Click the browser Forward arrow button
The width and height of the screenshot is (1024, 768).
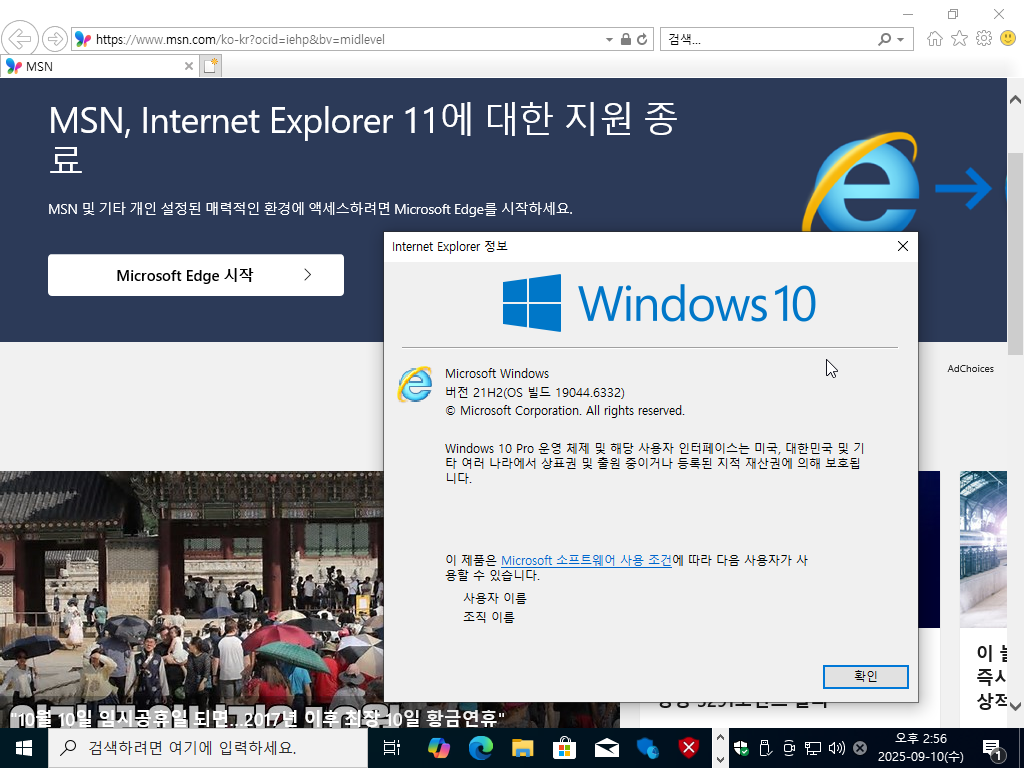pyautogui.click(x=55, y=39)
